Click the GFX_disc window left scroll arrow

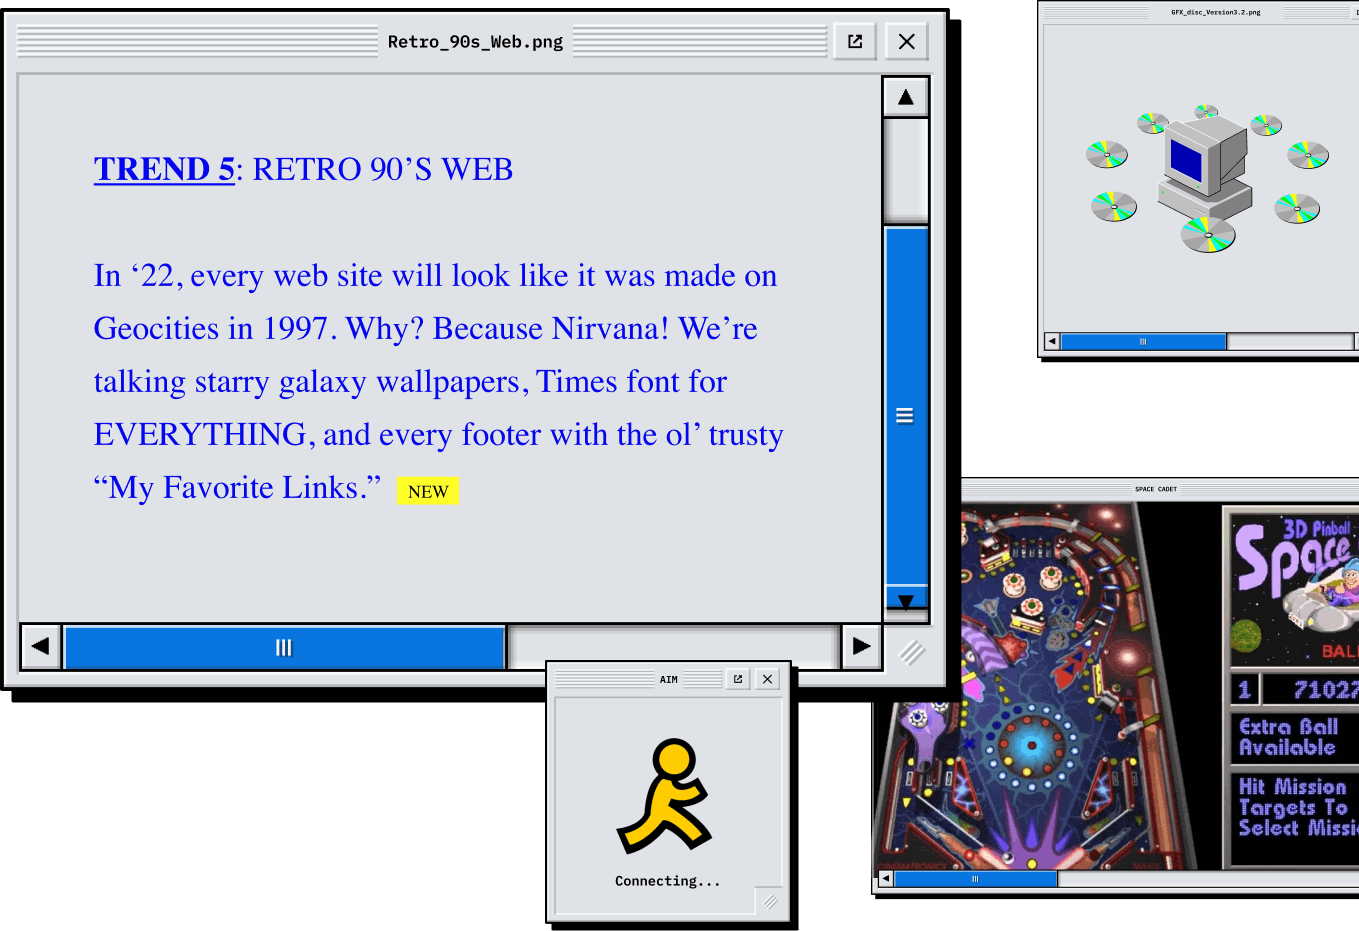(1051, 342)
